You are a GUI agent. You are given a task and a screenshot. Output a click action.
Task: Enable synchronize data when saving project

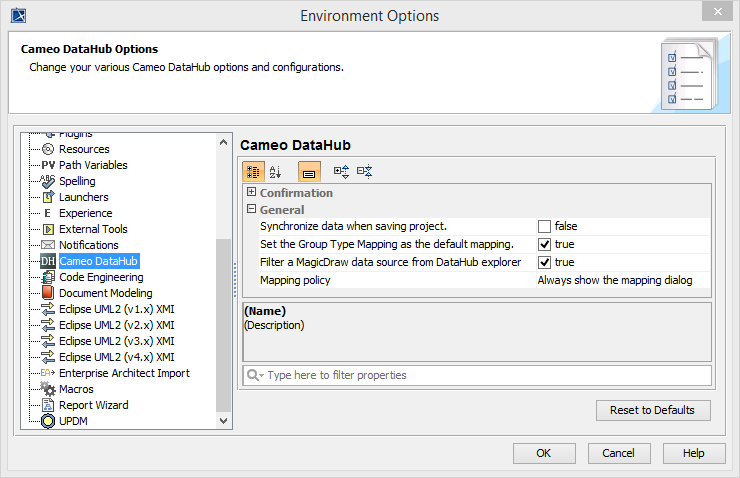click(545, 226)
